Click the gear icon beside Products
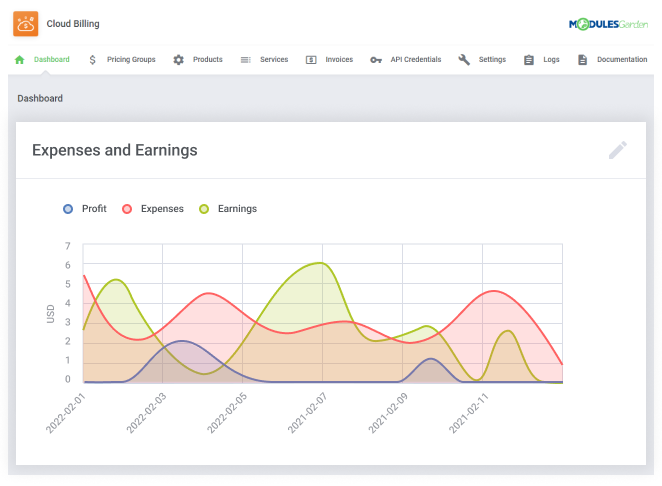This screenshot has height=486, width=662. click(179, 60)
